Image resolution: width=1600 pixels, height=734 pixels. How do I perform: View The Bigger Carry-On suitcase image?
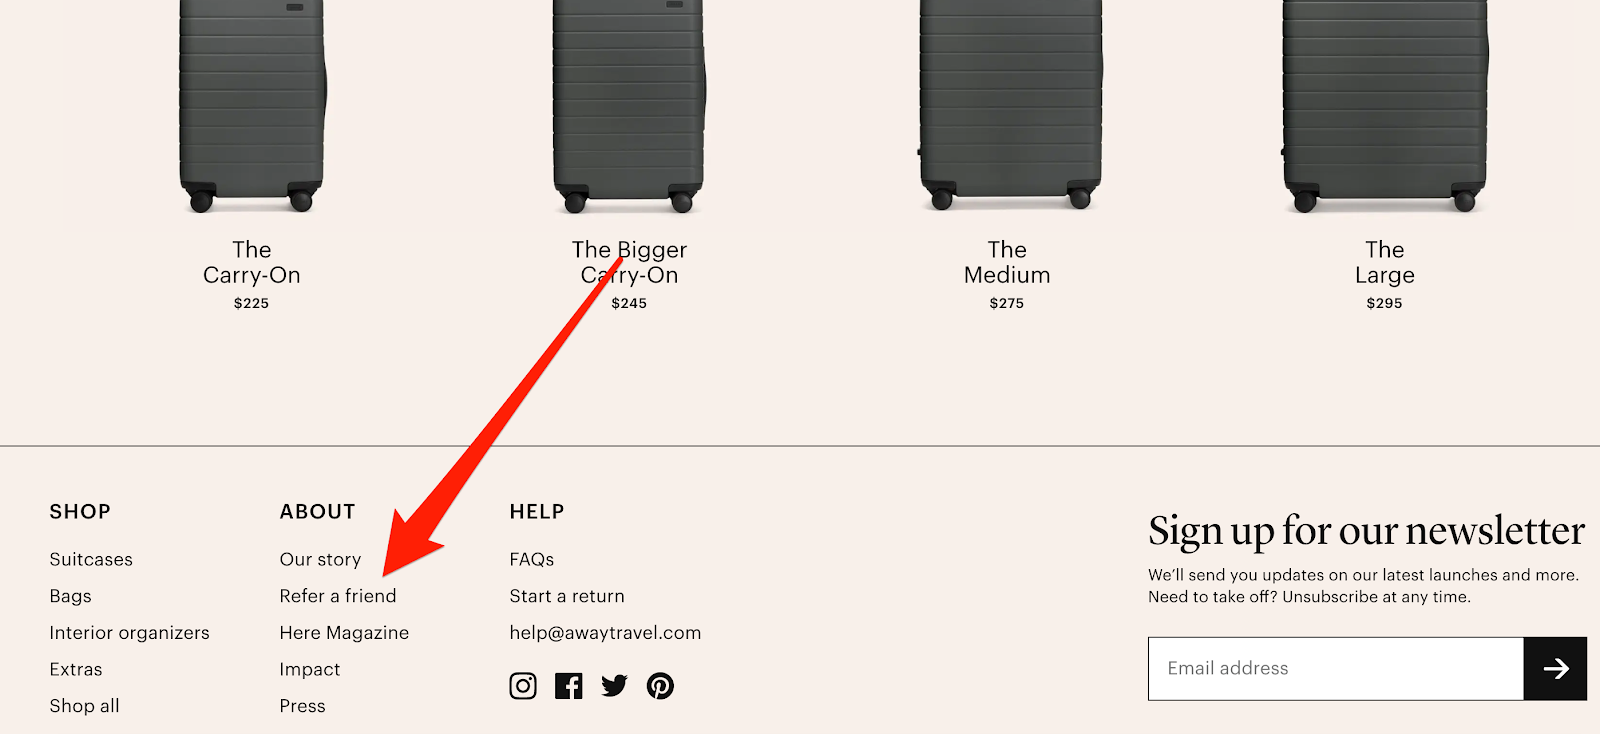click(629, 107)
